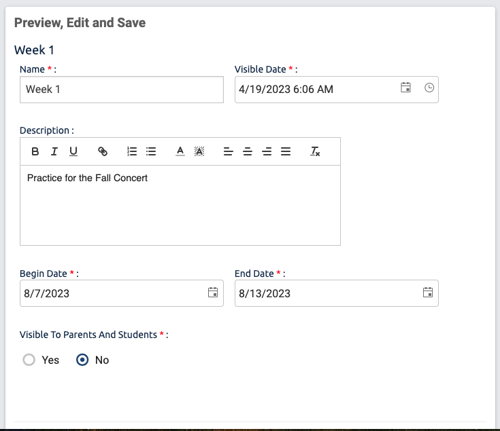Screen dimensions: 500x431
Task: Choose the text font color tool
Action: click(x=180, y=151)
